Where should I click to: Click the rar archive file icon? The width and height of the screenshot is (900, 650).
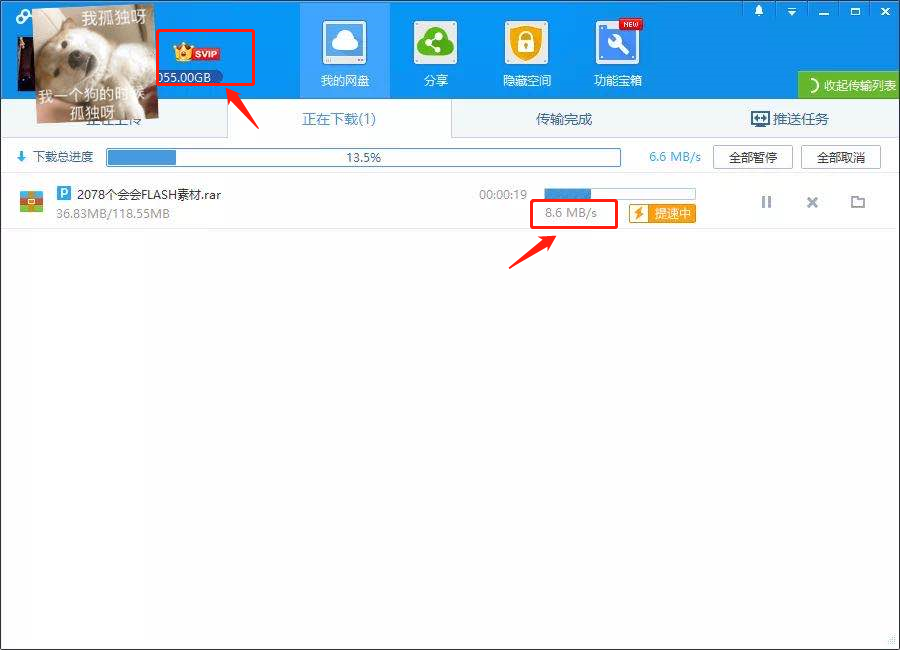[x=31, y=202]
